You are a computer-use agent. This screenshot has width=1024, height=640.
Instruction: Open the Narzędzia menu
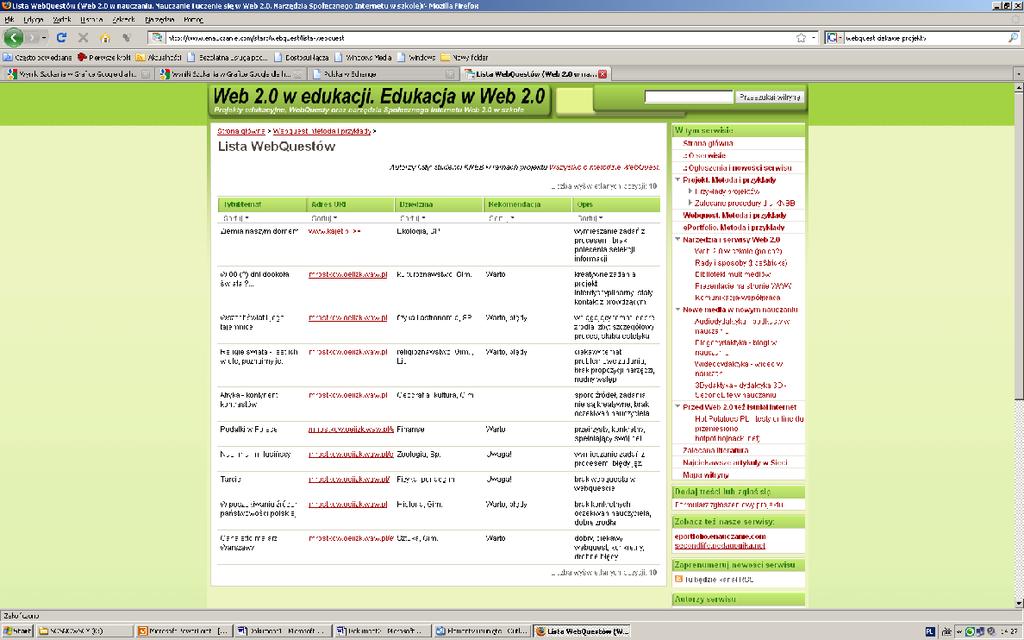pyautogui.click(x=159, y=20)
